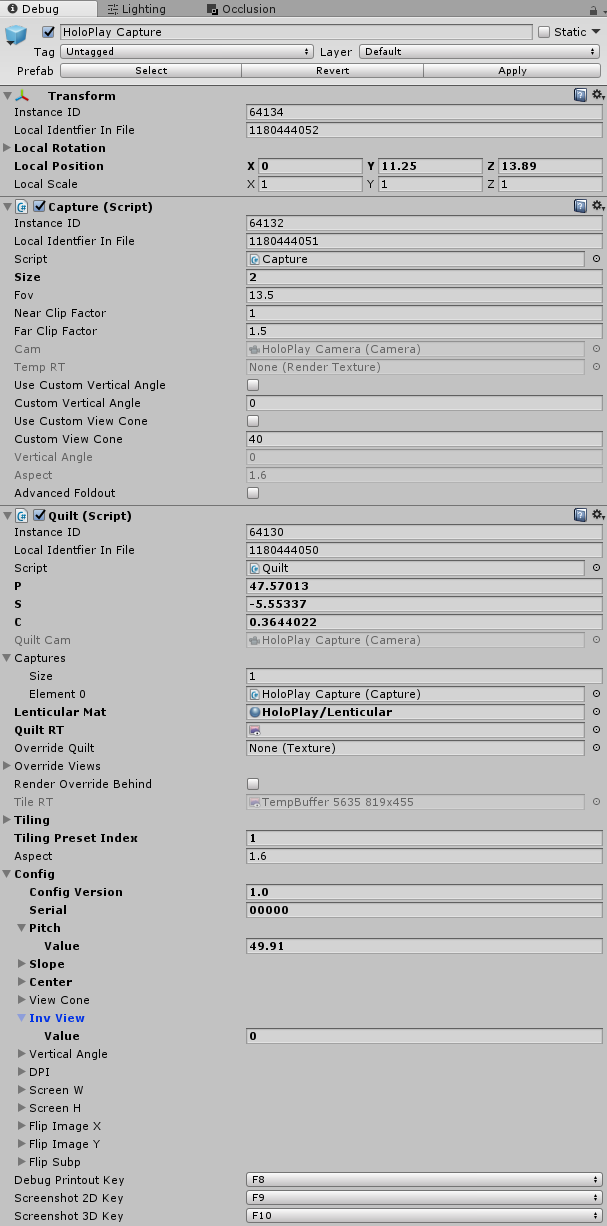Expand the Override Views foldout
Viewport: 607px width, 1226px height.
pos(8,766)
